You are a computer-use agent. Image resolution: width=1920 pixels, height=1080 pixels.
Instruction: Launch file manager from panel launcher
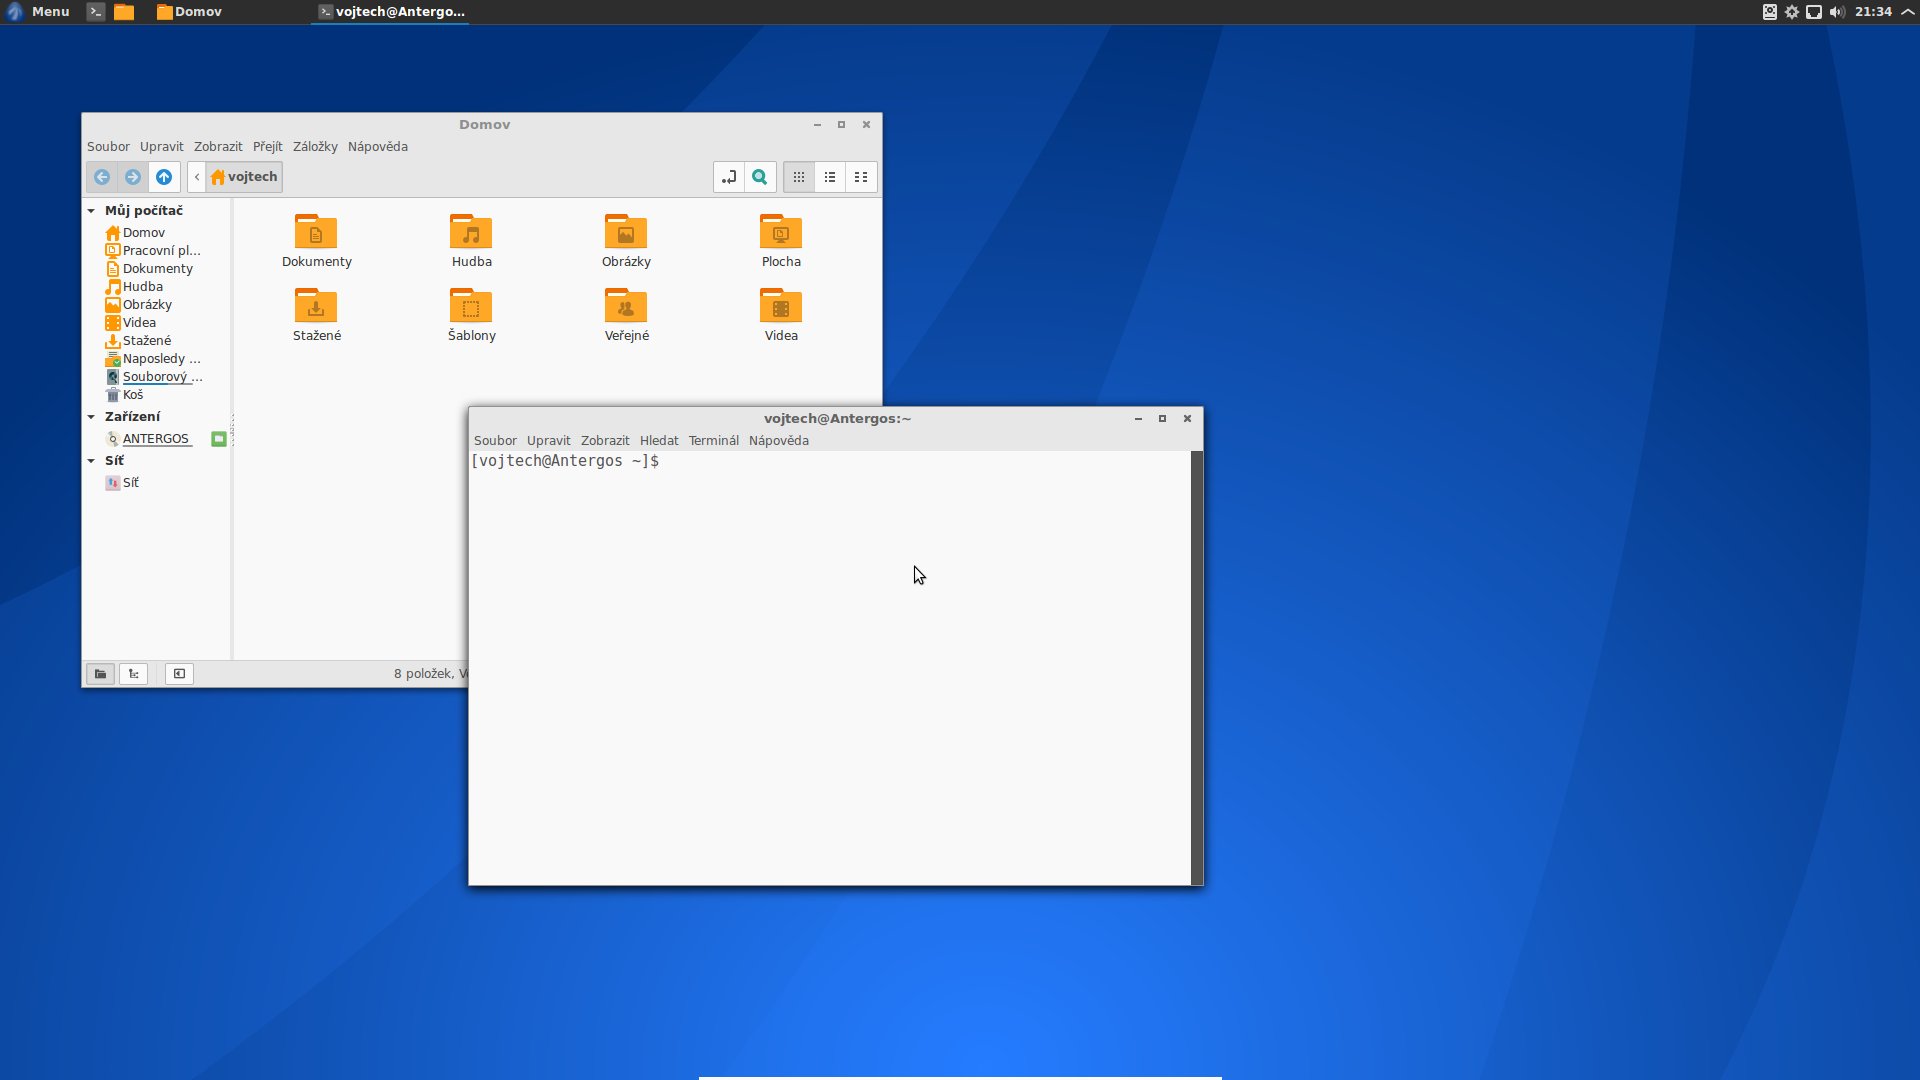[124, 12]
